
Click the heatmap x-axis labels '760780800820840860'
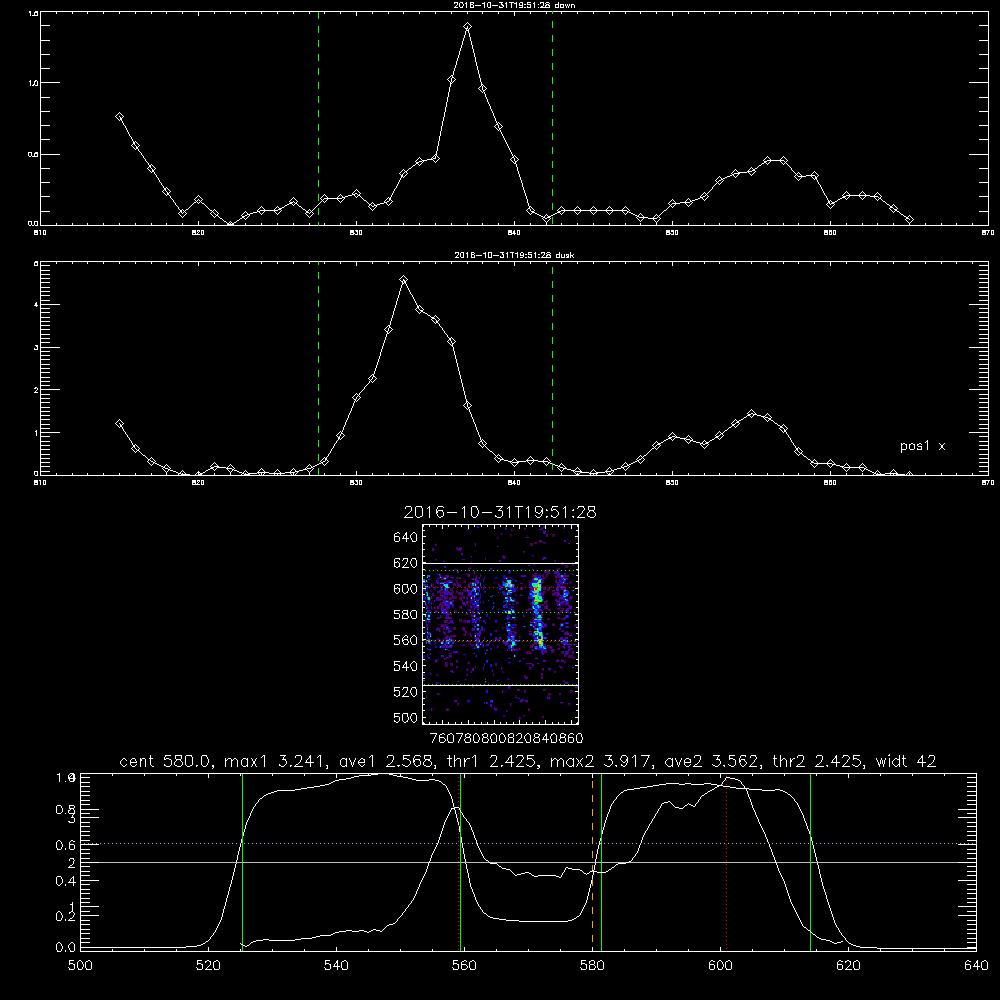click(x=506, y=739)
